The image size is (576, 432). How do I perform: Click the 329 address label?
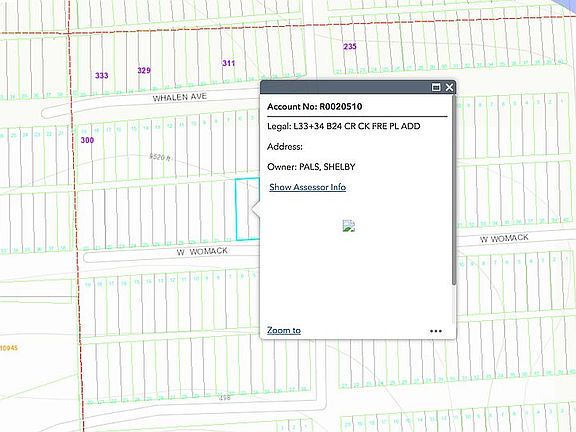coord(144,71)
